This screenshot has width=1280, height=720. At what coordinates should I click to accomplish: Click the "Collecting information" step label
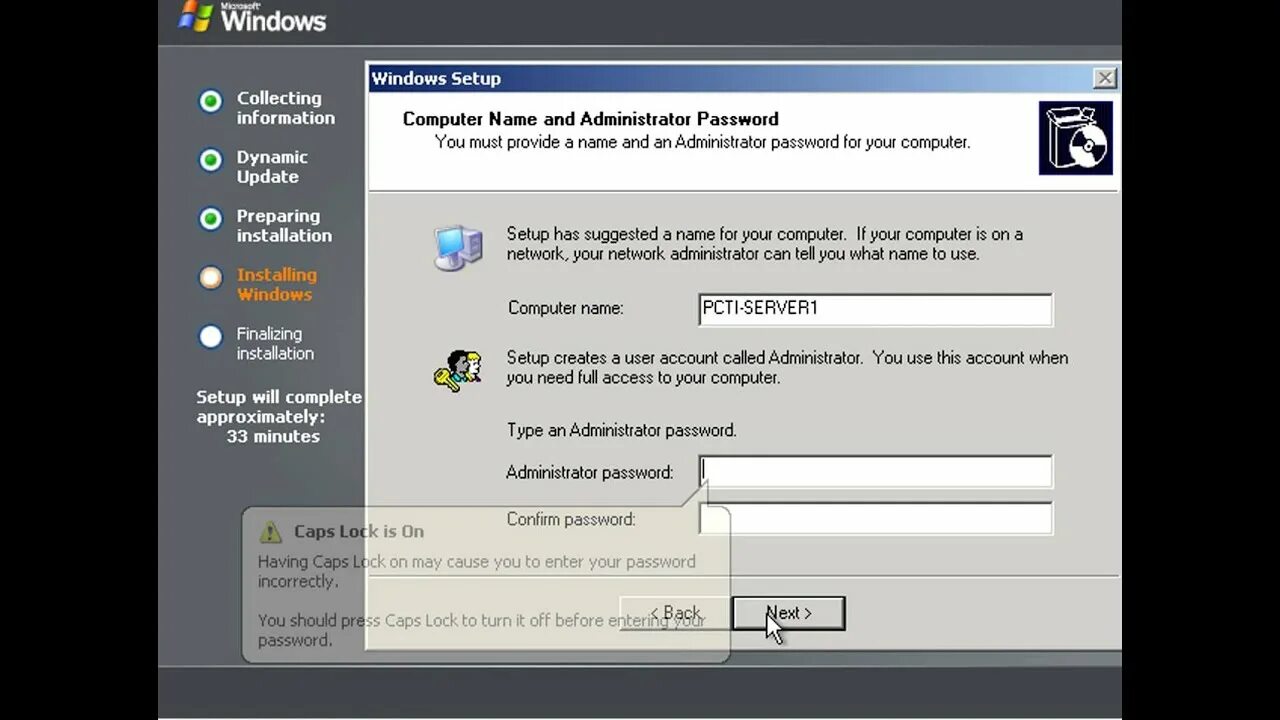(x=286, y=108)
